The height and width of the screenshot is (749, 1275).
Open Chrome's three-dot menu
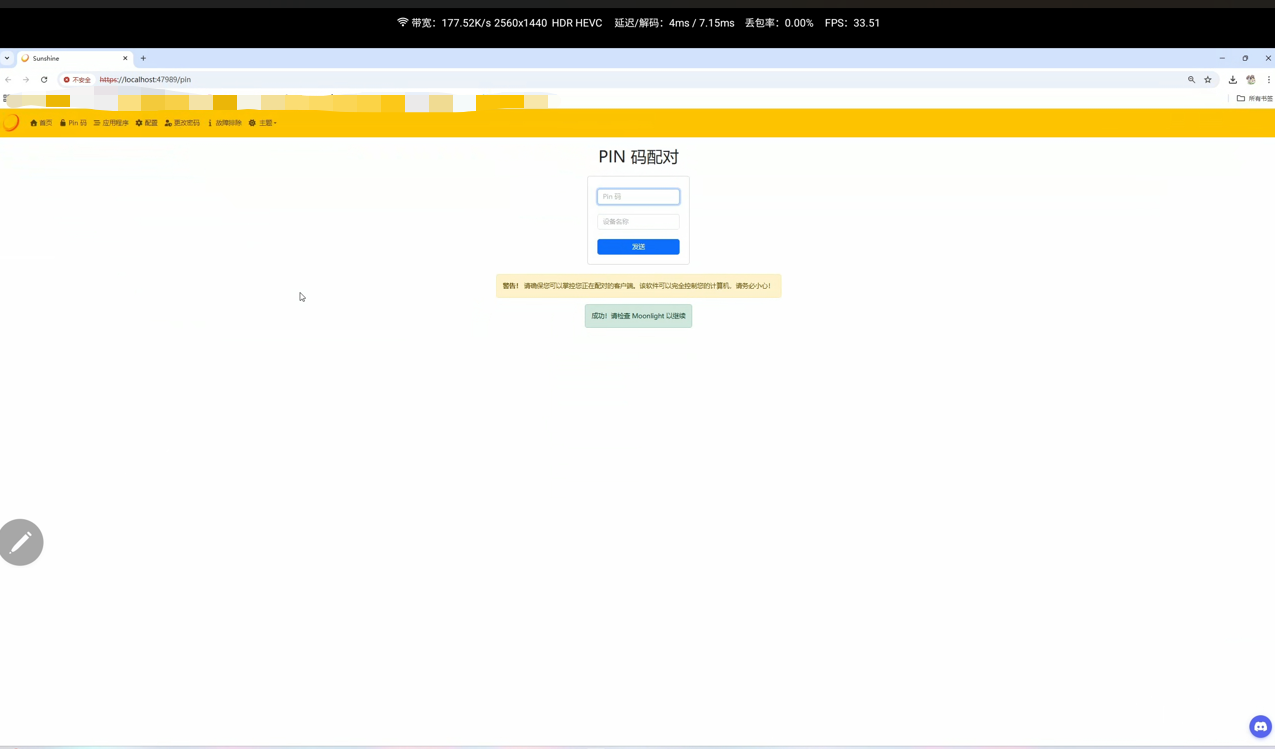click(1268, 80)
